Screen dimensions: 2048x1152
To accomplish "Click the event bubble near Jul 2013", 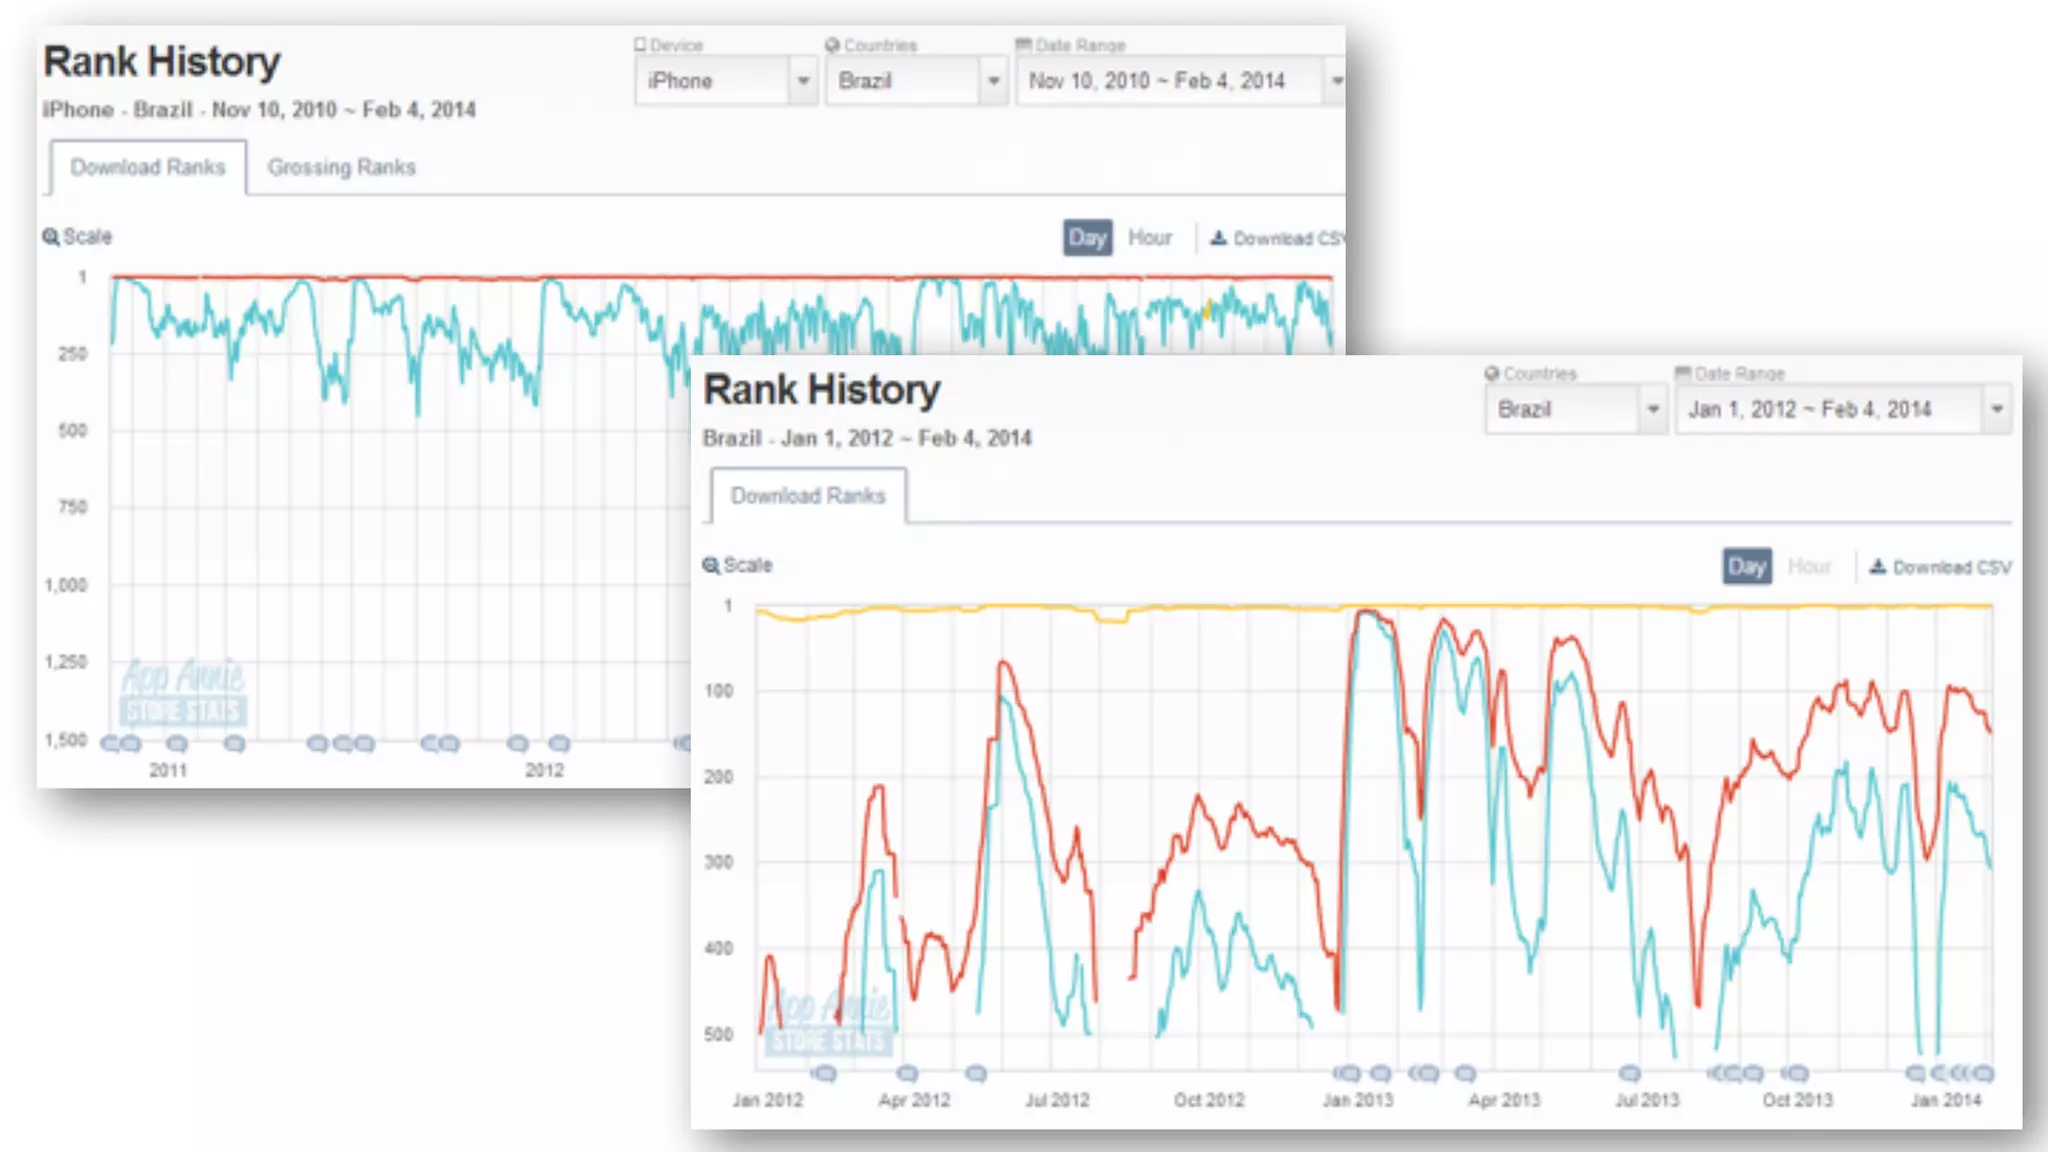I will pyautogui.click(x=1629, y=1073).
